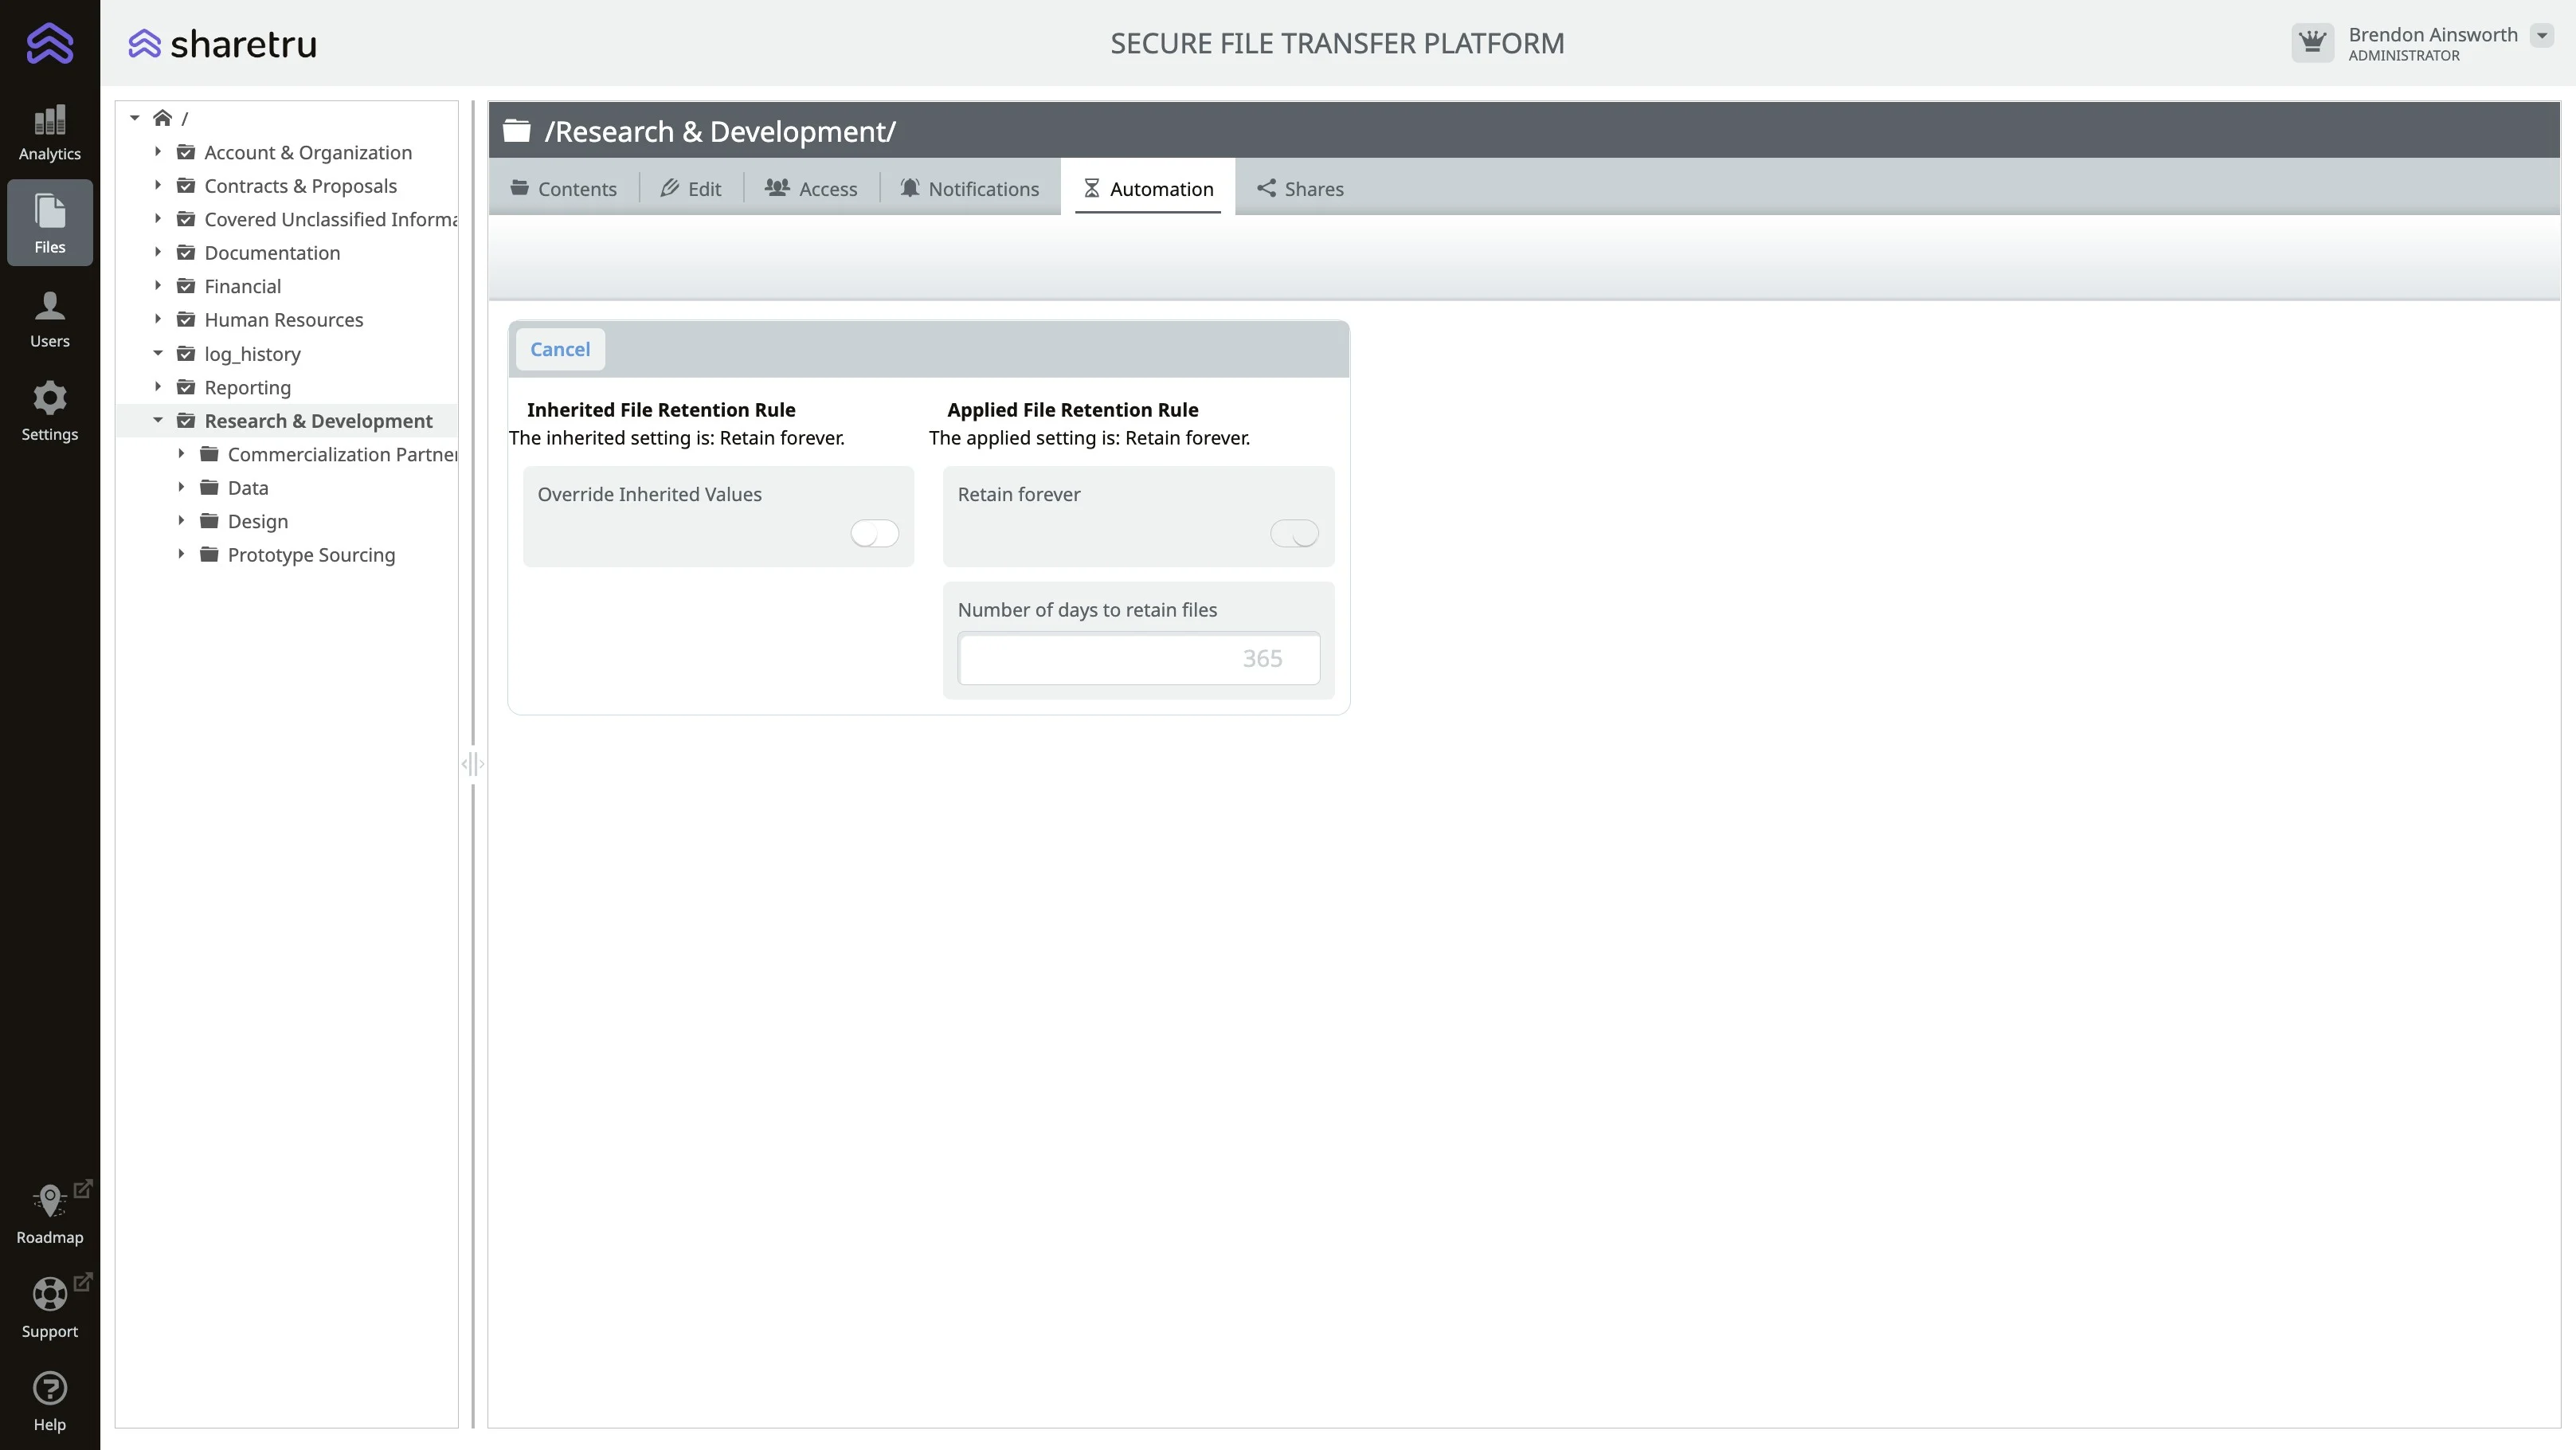Screen dimensions: 2576x1450
Task: Switch to the Access tab
Action: tap(811, 188)
